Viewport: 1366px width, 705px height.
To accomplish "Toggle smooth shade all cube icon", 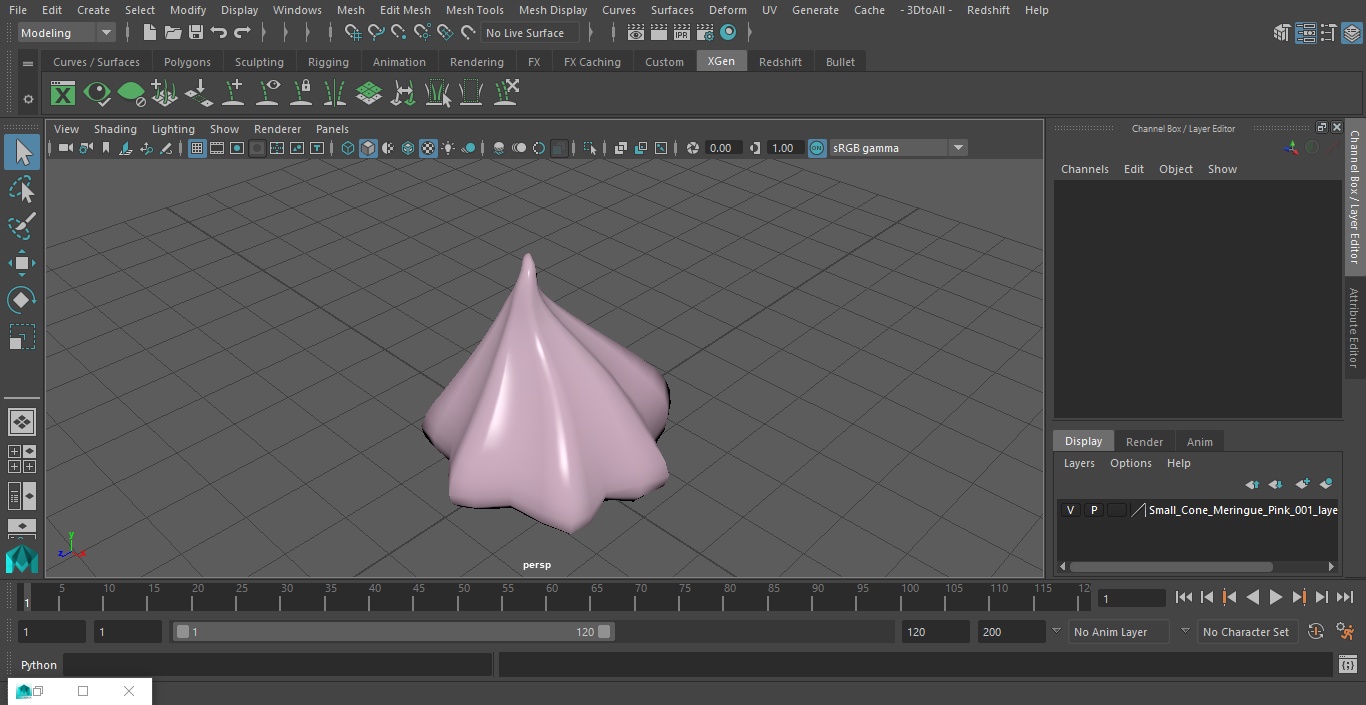I will click(x=368, y=148).
